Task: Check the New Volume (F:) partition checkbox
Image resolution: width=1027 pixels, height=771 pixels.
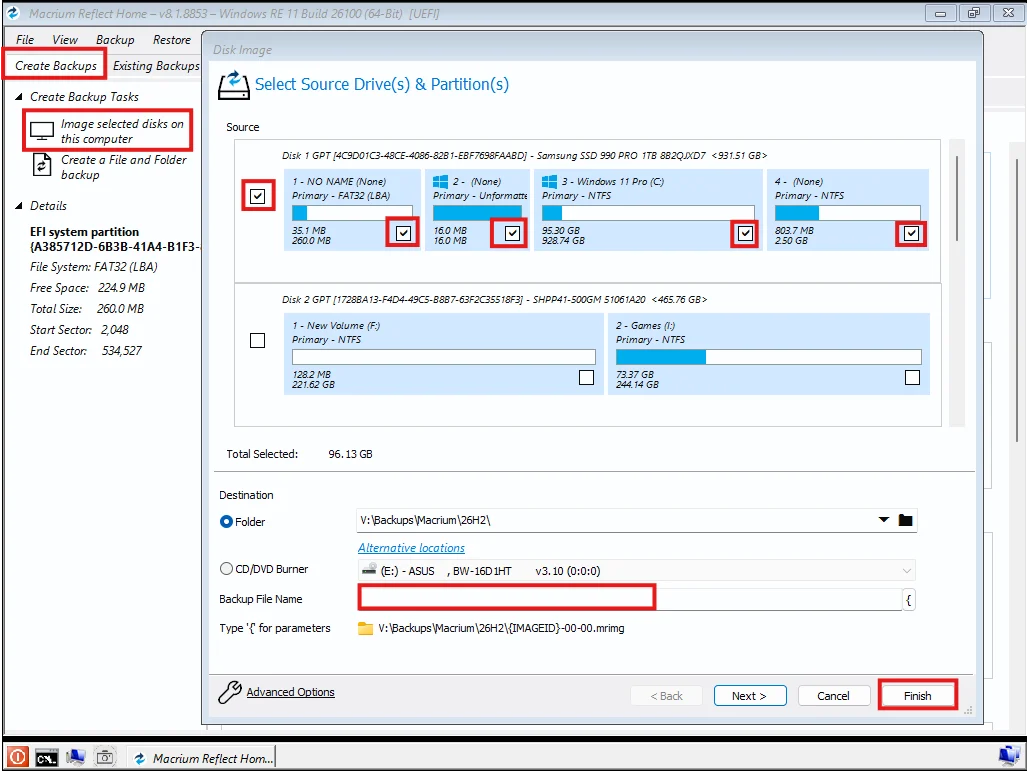Action: click(586, 377)
